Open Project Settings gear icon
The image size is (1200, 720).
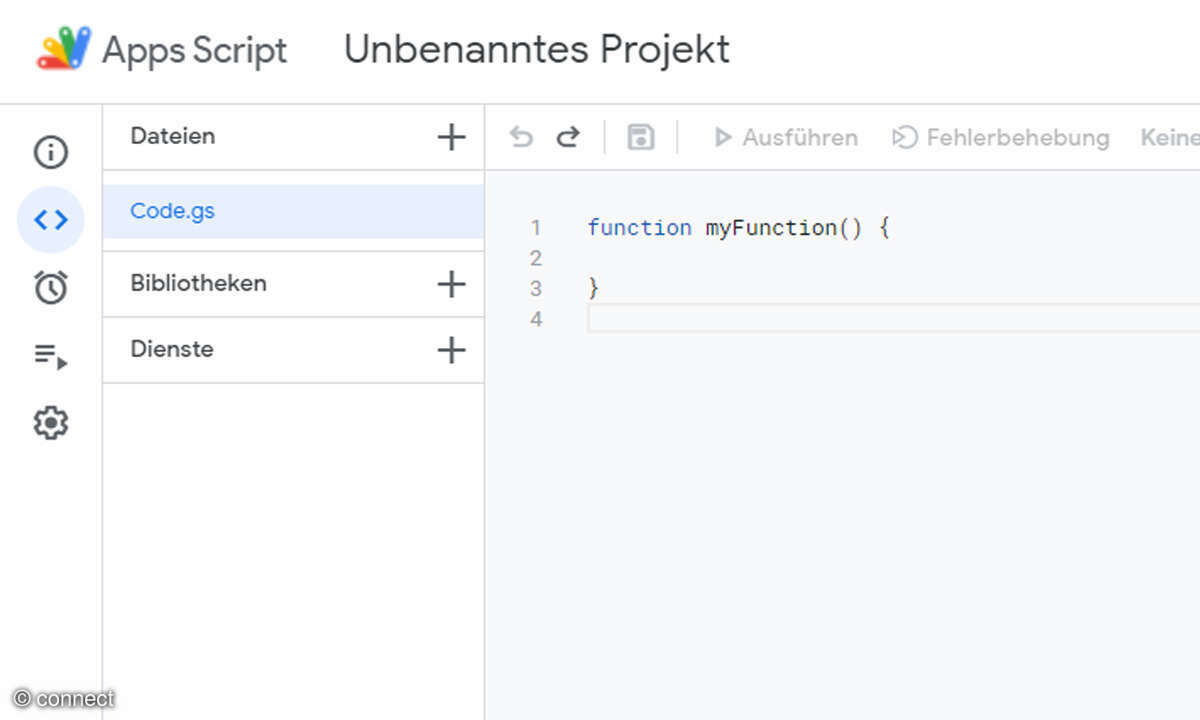tap(51, 423)
